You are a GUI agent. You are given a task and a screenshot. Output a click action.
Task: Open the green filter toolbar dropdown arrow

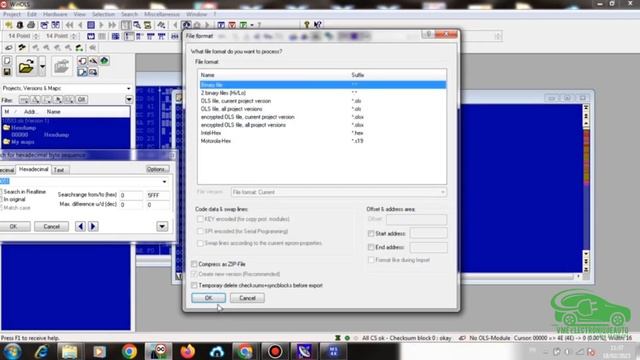(x=252, y=25)
